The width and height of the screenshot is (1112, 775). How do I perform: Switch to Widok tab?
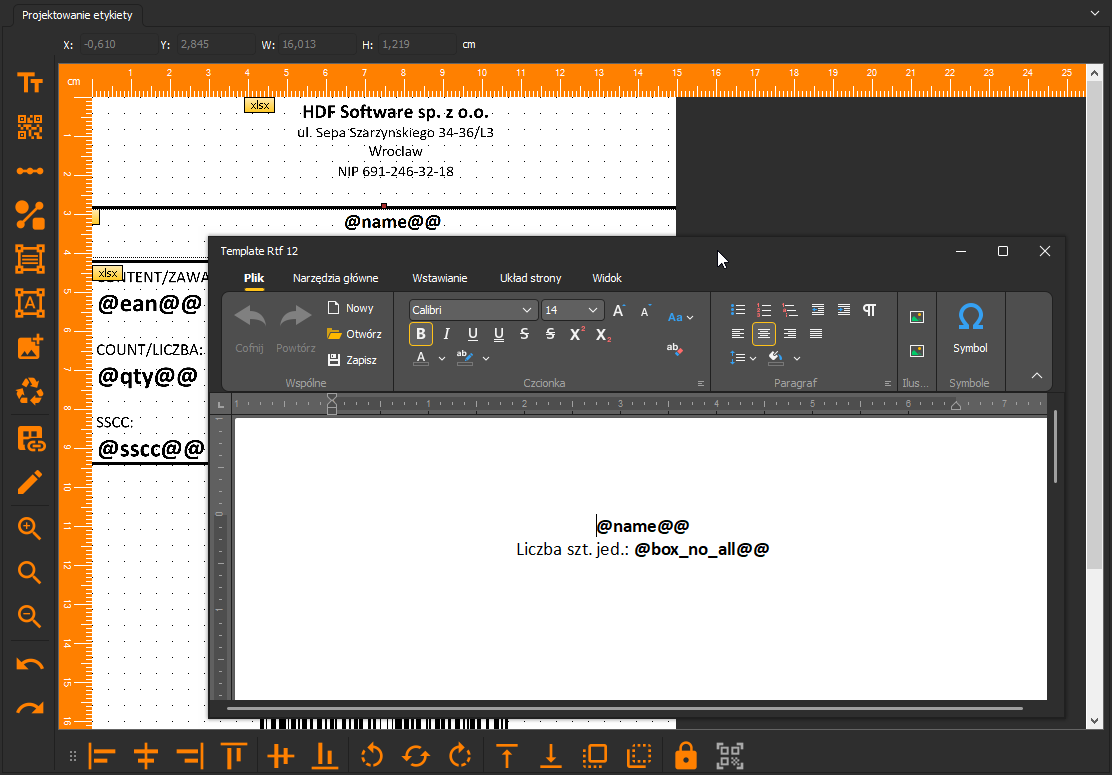pos(607,278)
